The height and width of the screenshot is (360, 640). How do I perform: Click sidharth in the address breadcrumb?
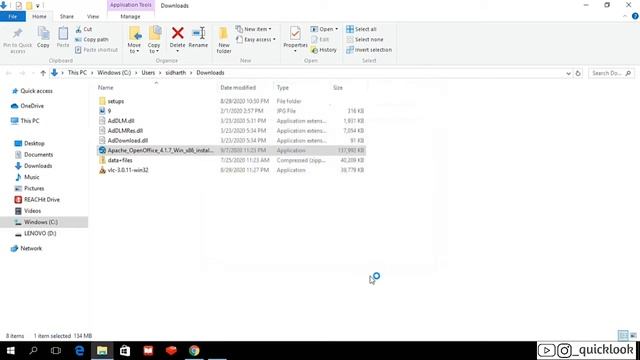176,73
